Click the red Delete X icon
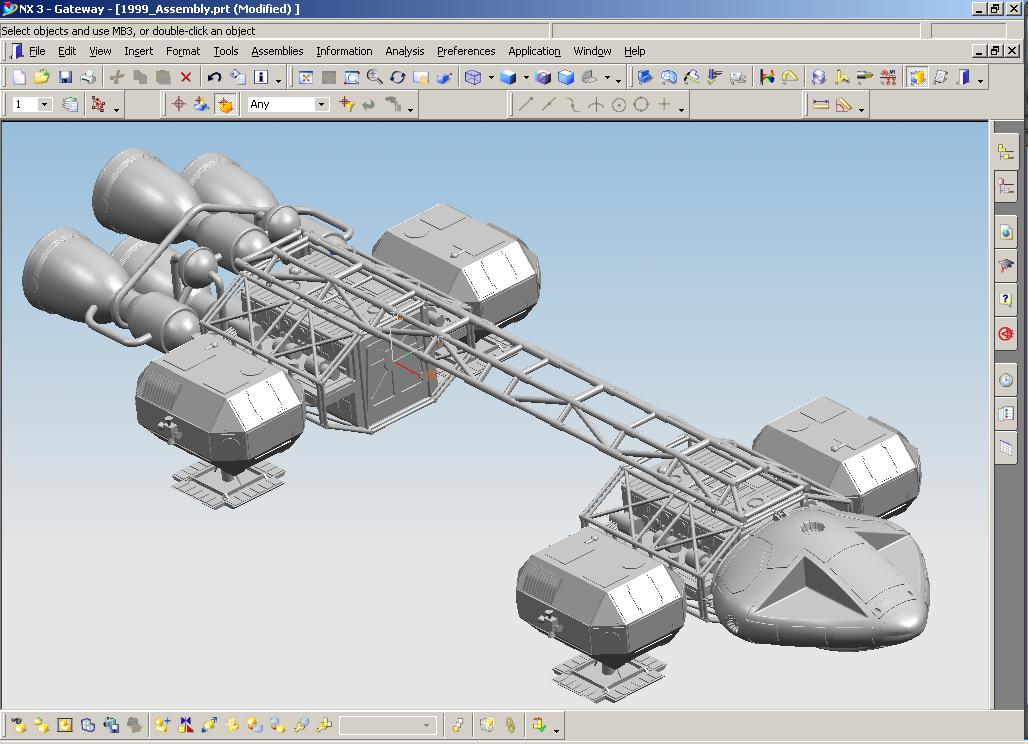The image size is (1028, 744). click(x=186, y=77)
